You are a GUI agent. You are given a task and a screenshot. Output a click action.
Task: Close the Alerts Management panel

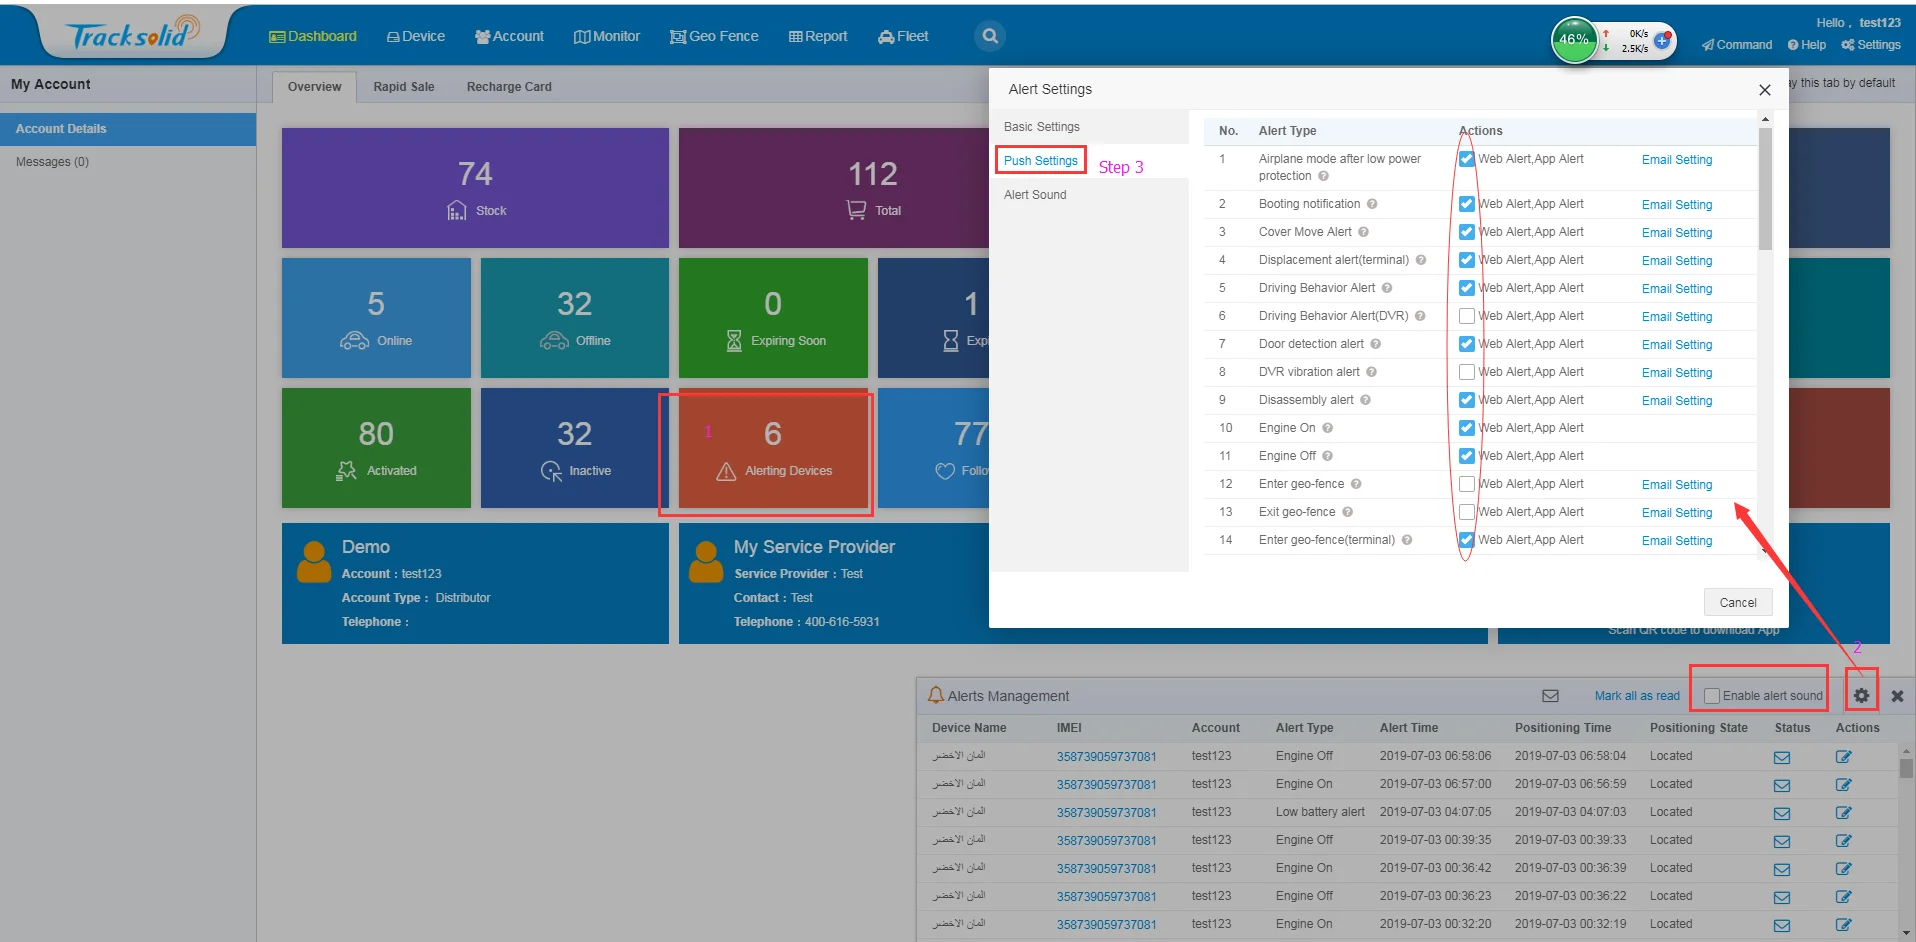(1897, 696)
